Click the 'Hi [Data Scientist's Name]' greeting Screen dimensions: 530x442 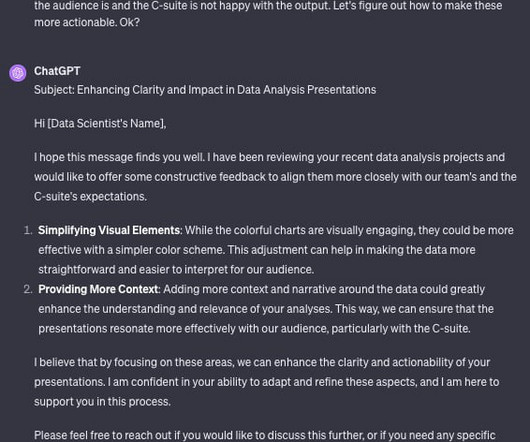tap(100, 123)
